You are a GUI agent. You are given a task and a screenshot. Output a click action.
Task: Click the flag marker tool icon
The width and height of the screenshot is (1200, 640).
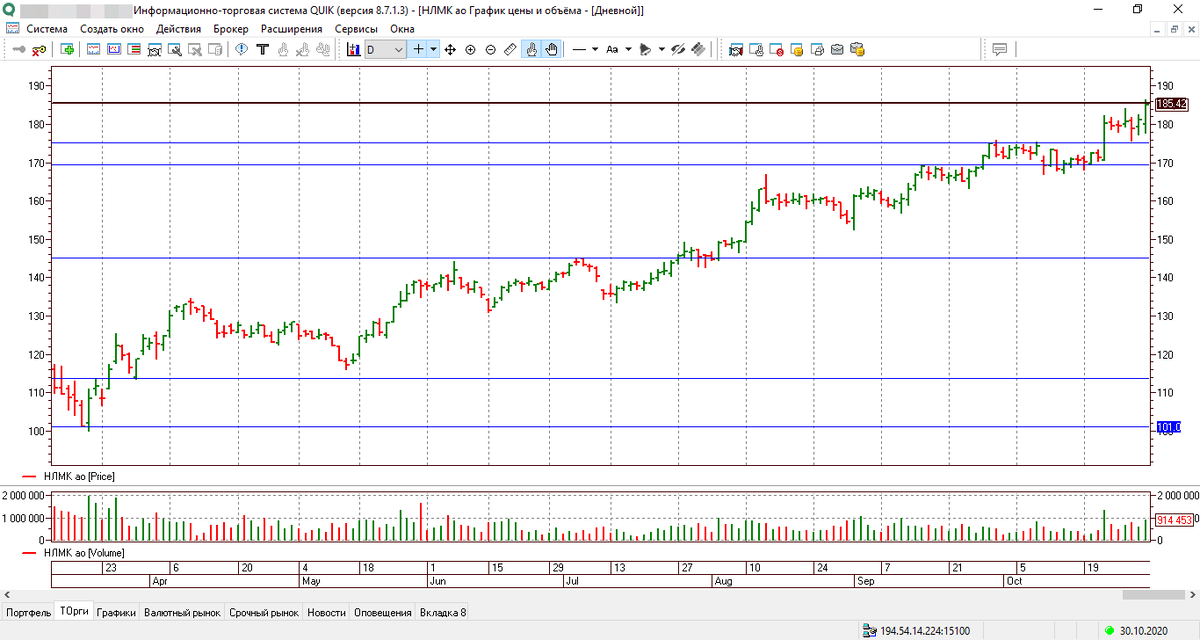645,49
